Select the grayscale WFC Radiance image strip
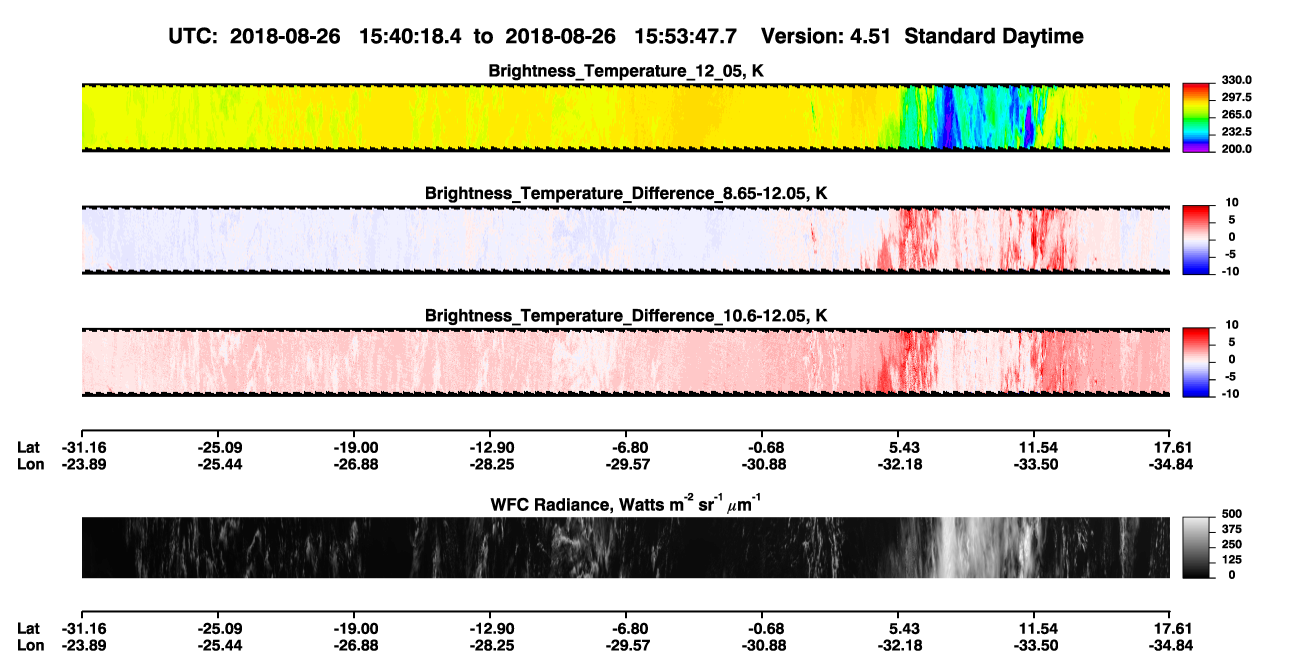This screenshot has height=667, width=1300. tap(626, 548)
